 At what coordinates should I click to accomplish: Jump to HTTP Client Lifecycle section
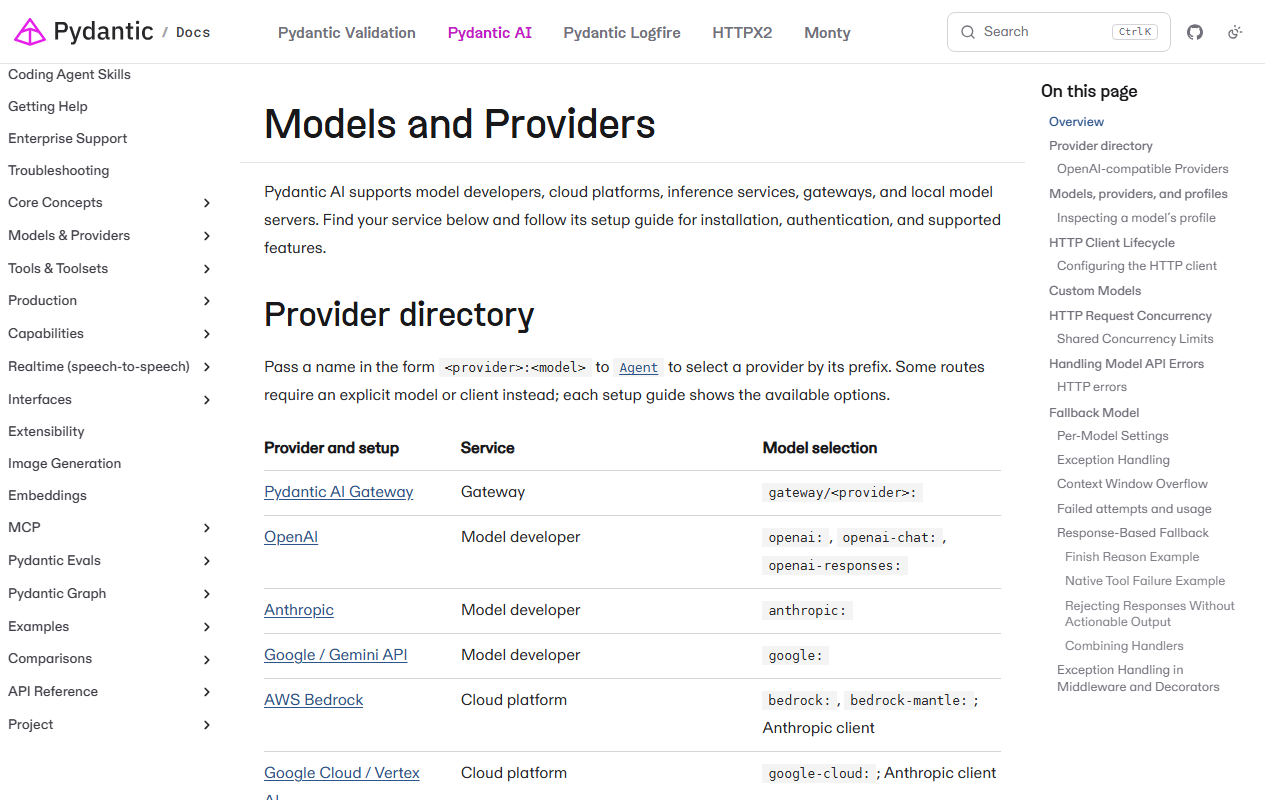(1112, 243)
